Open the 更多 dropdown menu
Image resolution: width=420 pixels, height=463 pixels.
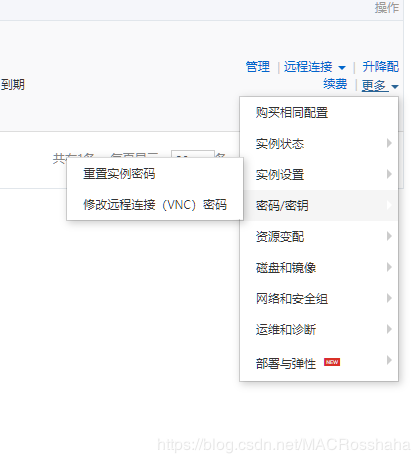pyautogui.click(x=380, y=86)
